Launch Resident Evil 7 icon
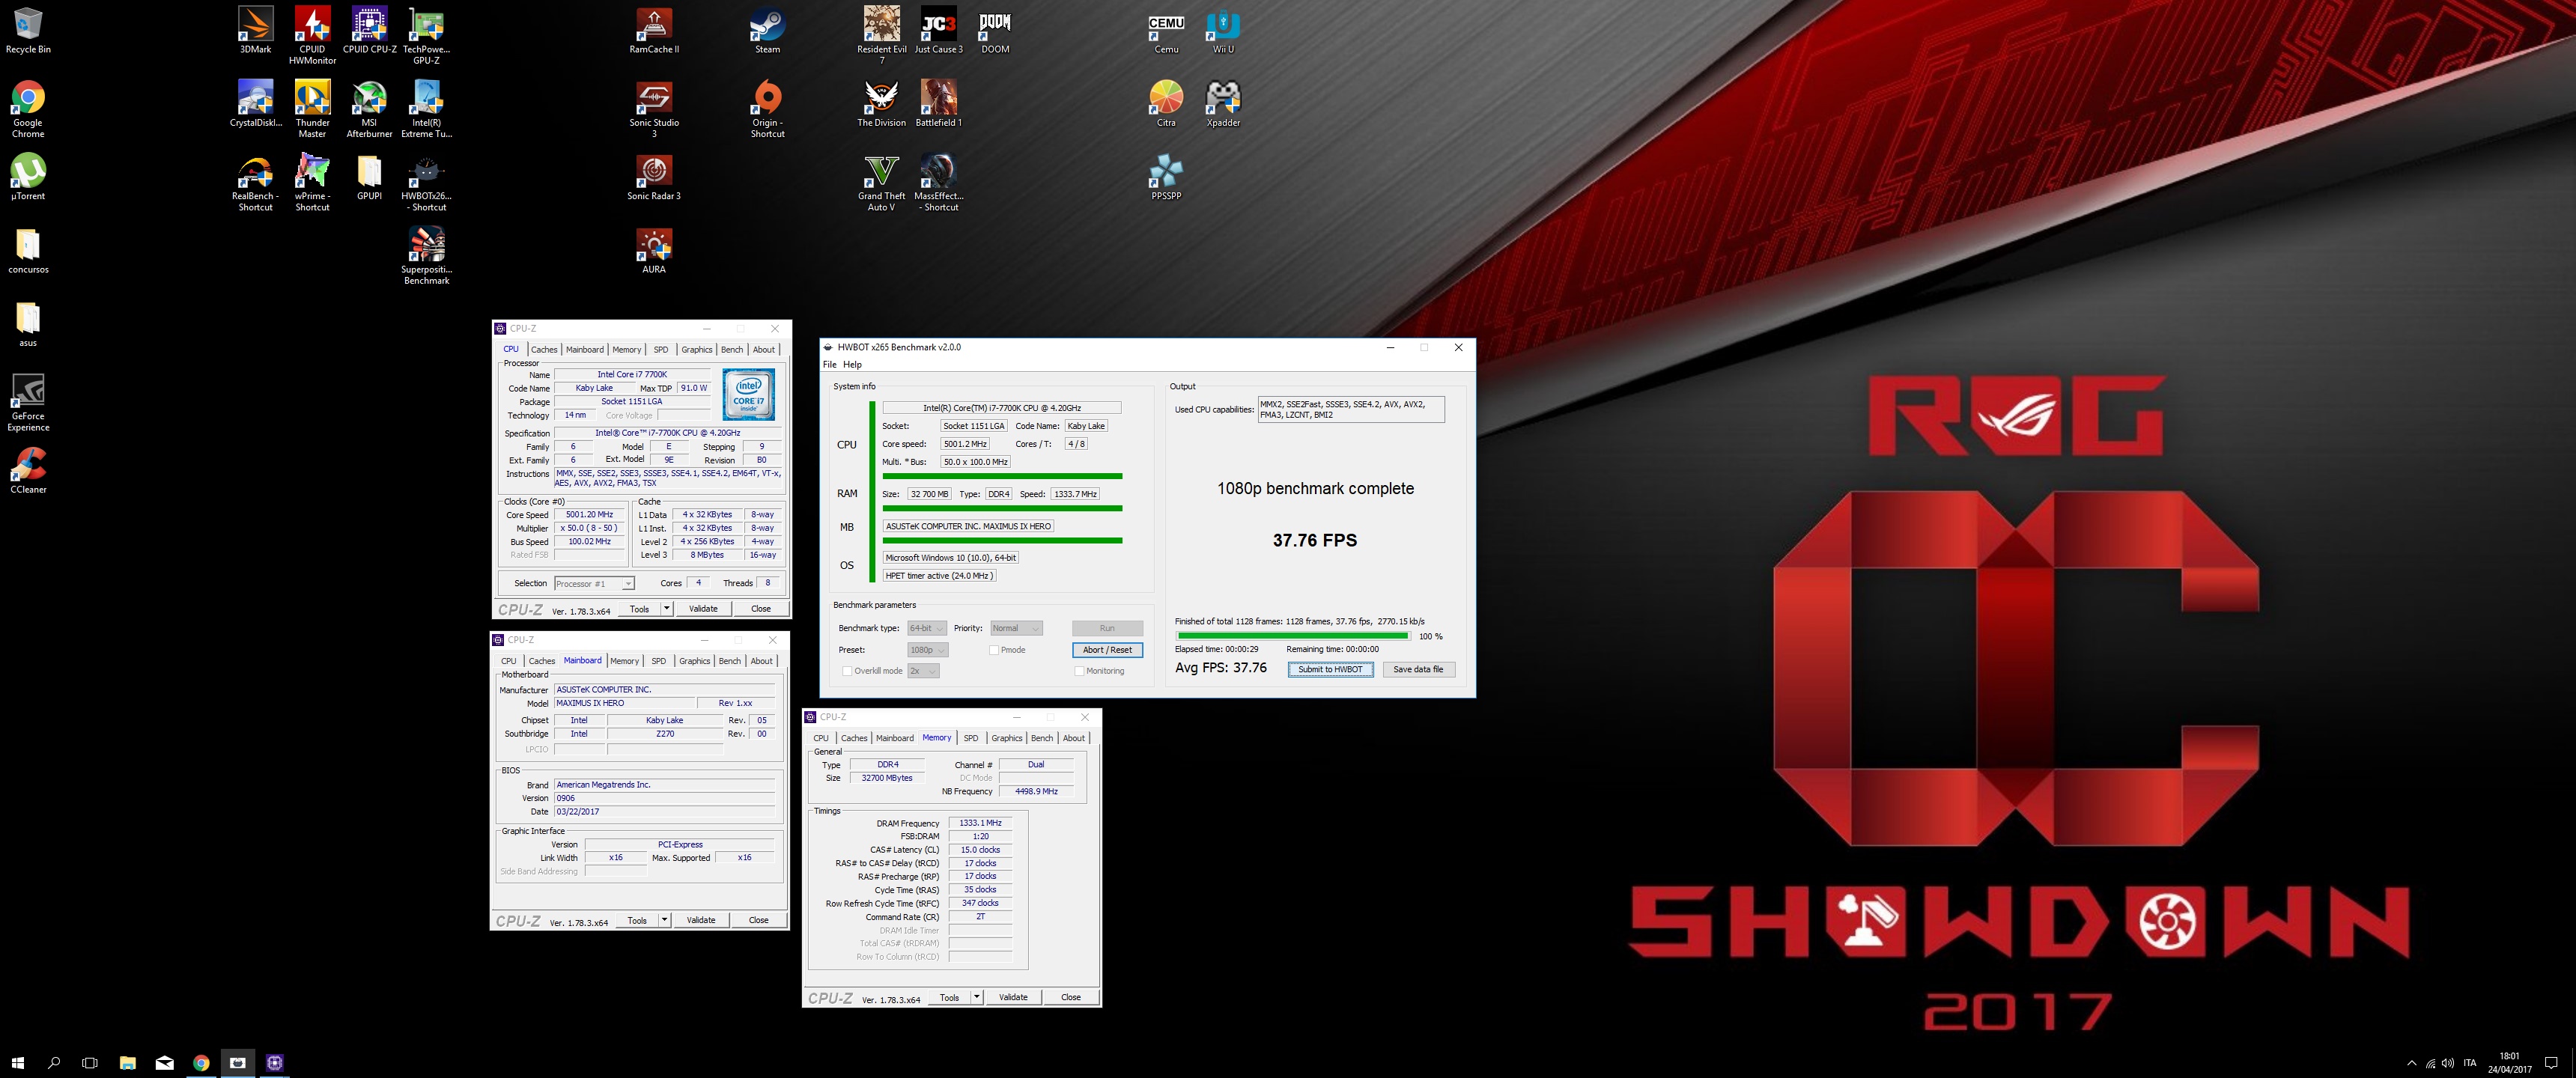 (x=881, y=35)
